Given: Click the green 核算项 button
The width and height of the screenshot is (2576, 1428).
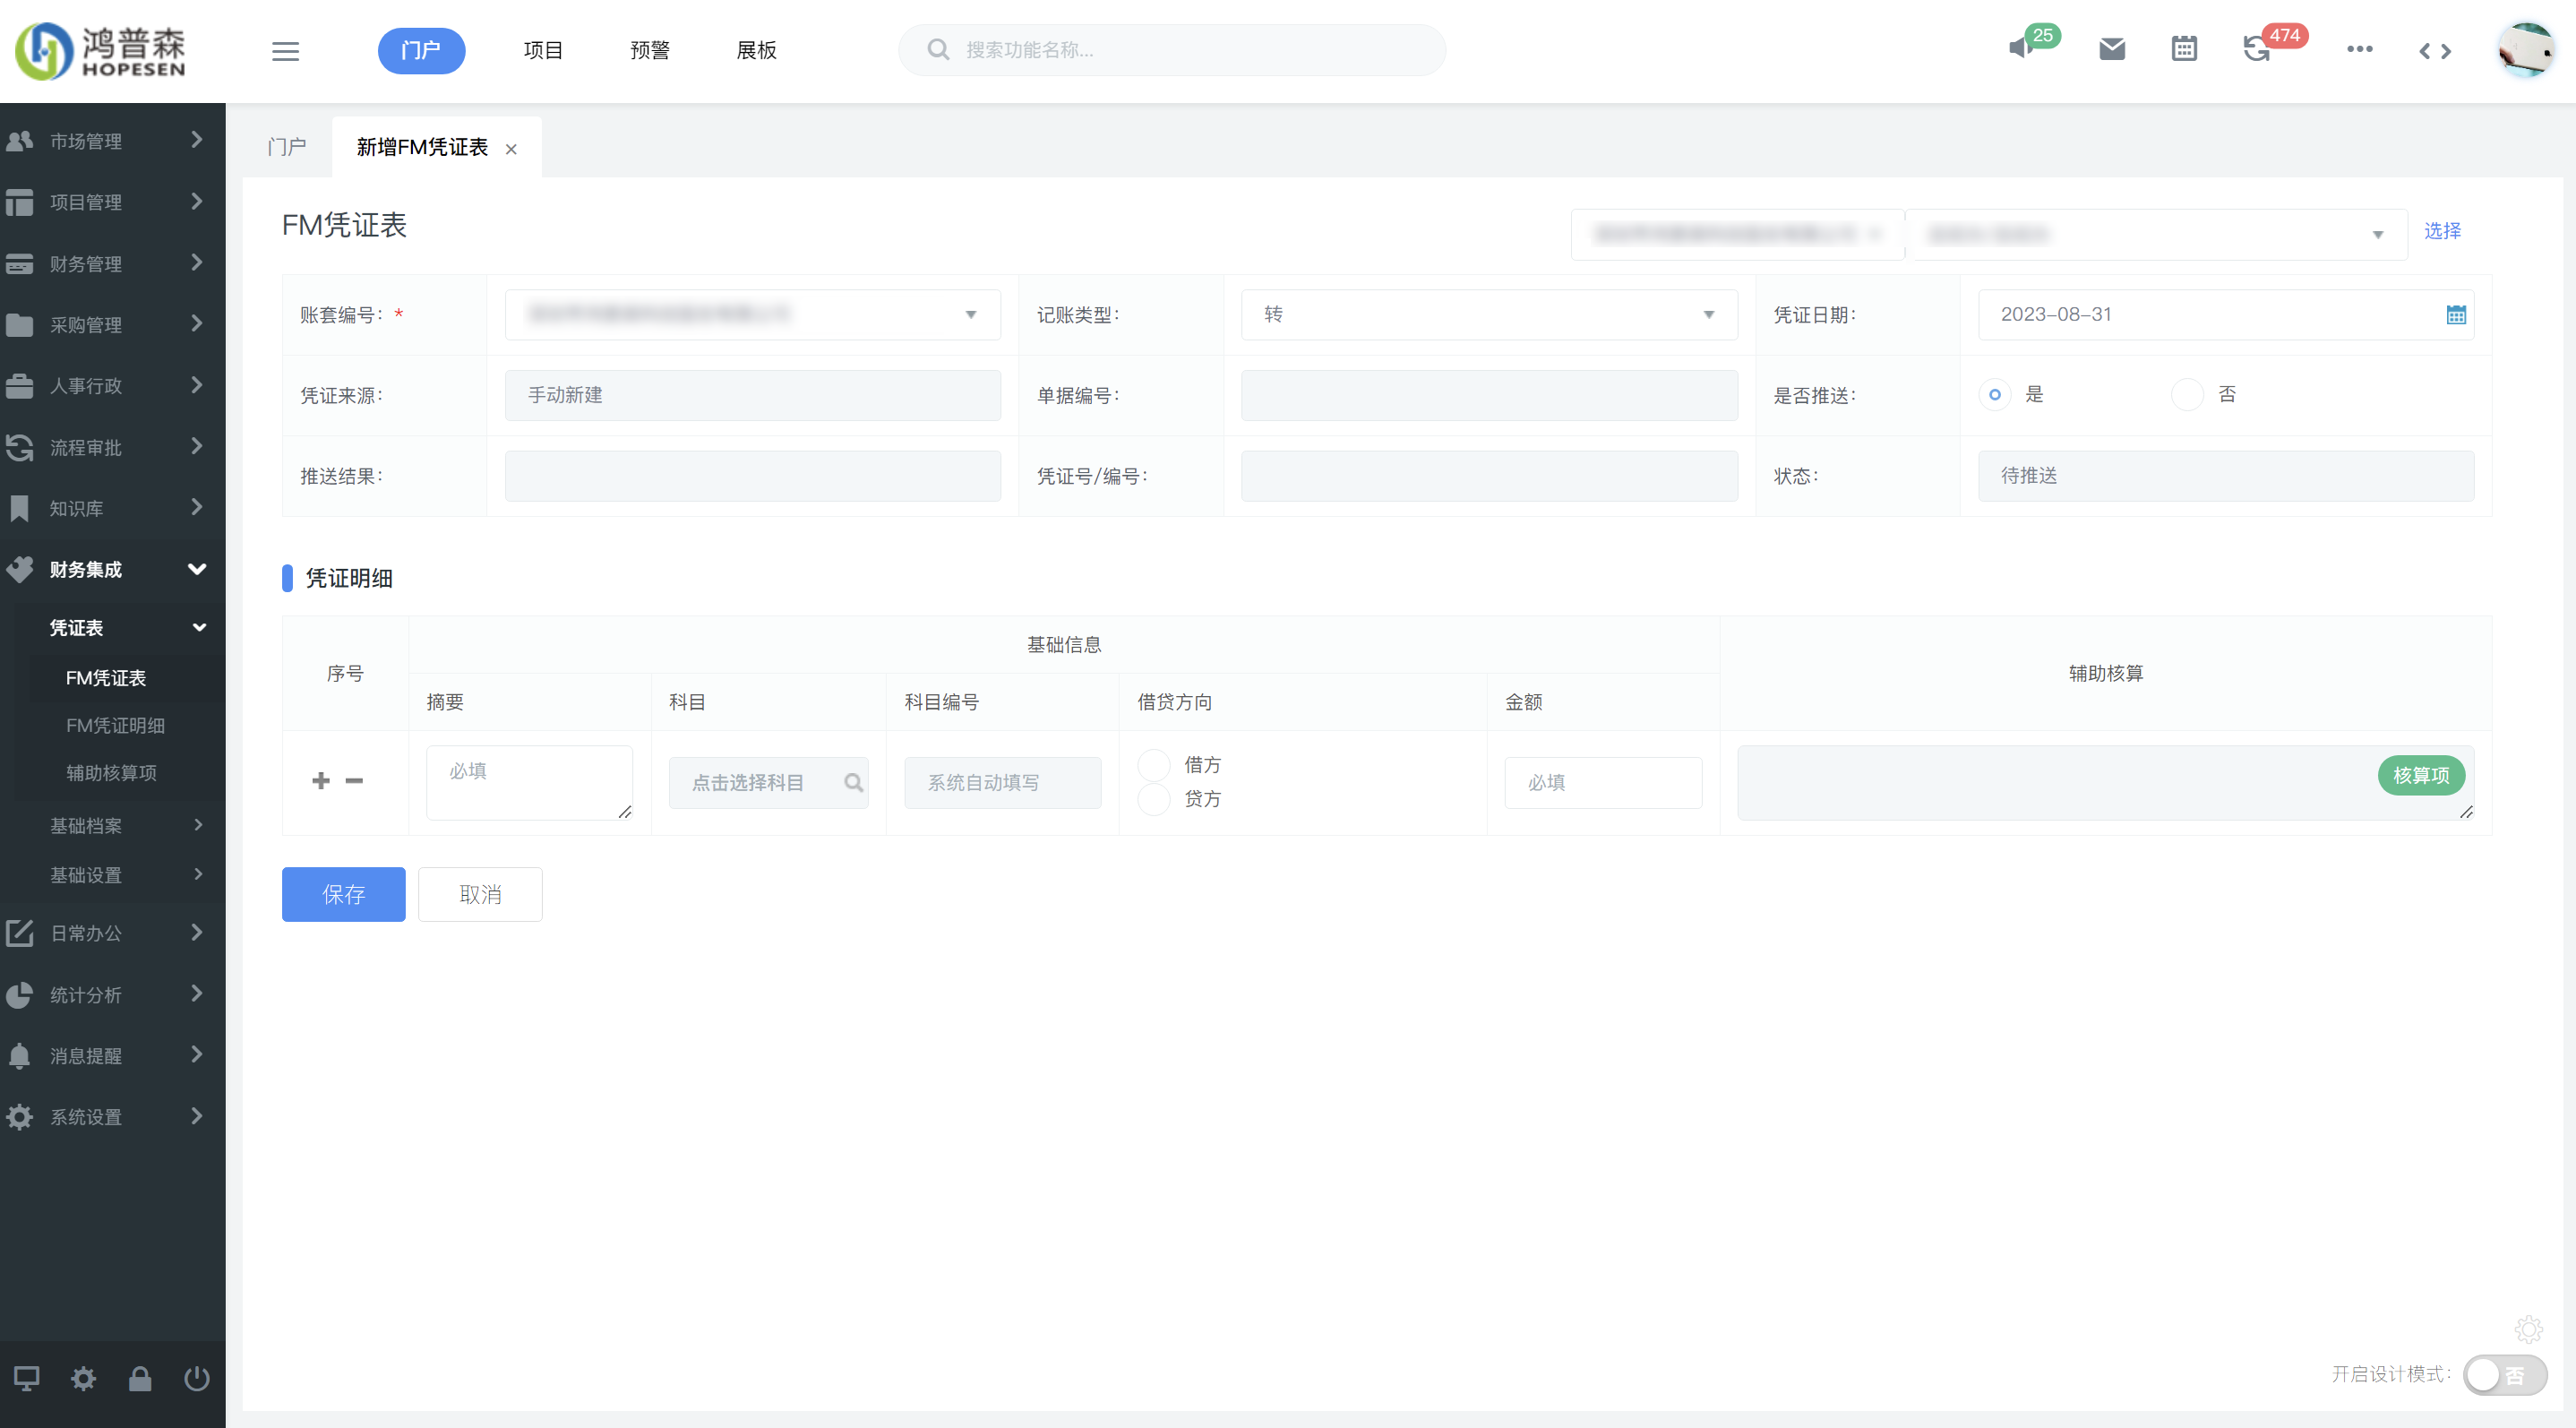Looking at the screenshot, I should 2420,775.
